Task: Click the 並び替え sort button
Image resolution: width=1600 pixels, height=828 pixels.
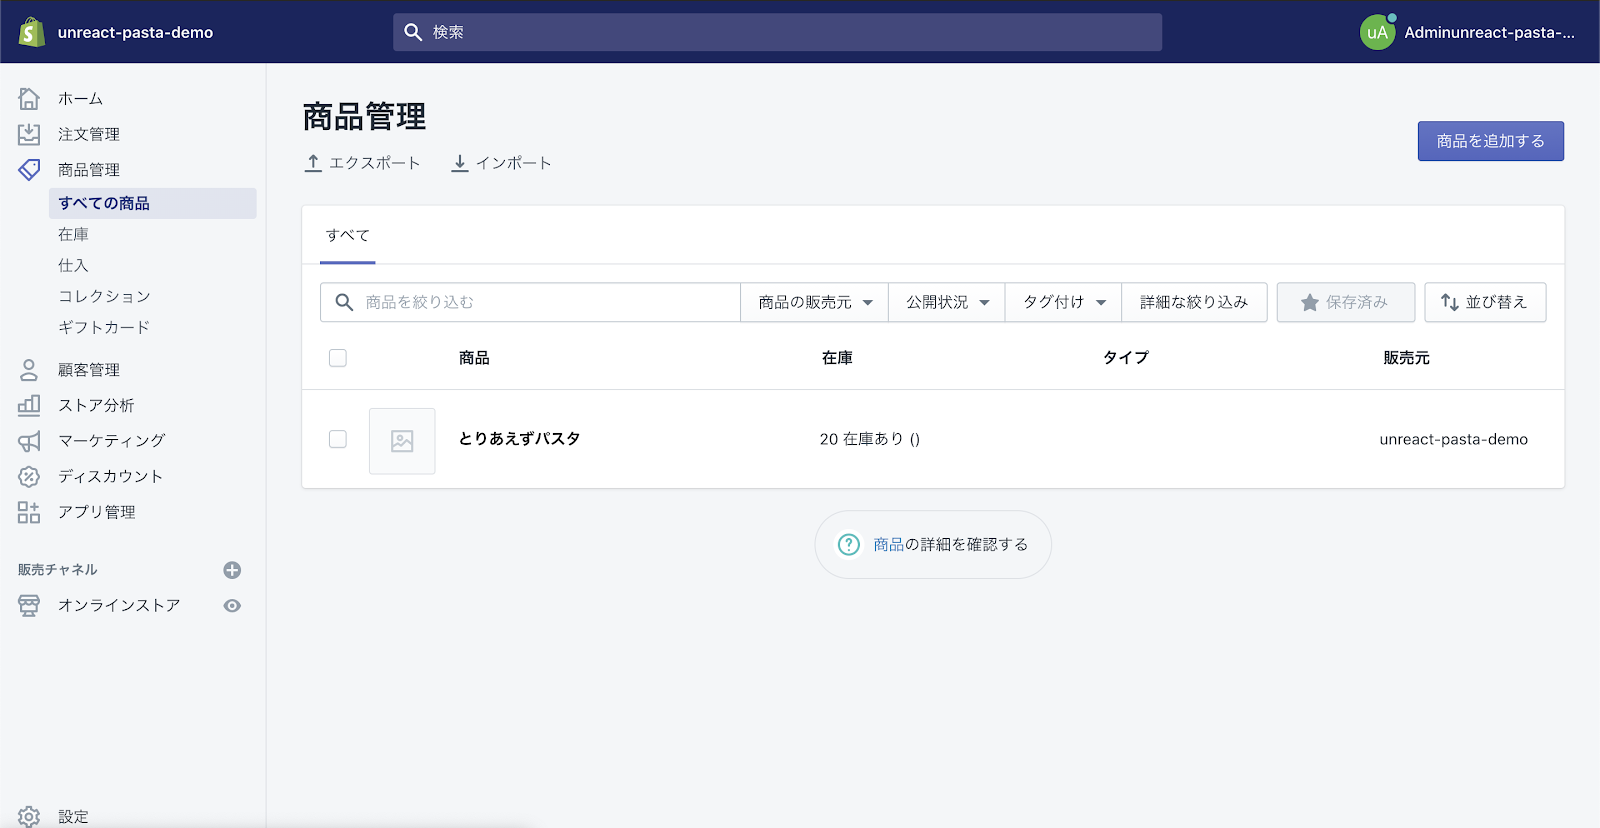Action: (x=1485, y=302)
